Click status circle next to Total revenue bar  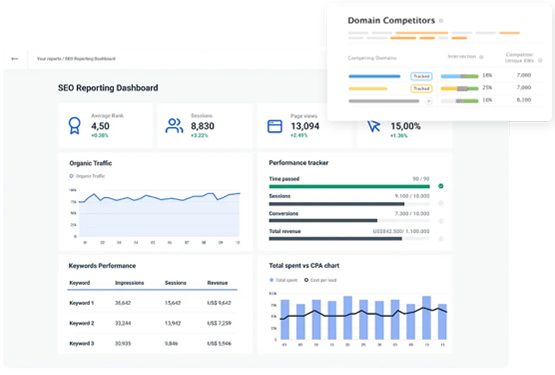(441, 239)
